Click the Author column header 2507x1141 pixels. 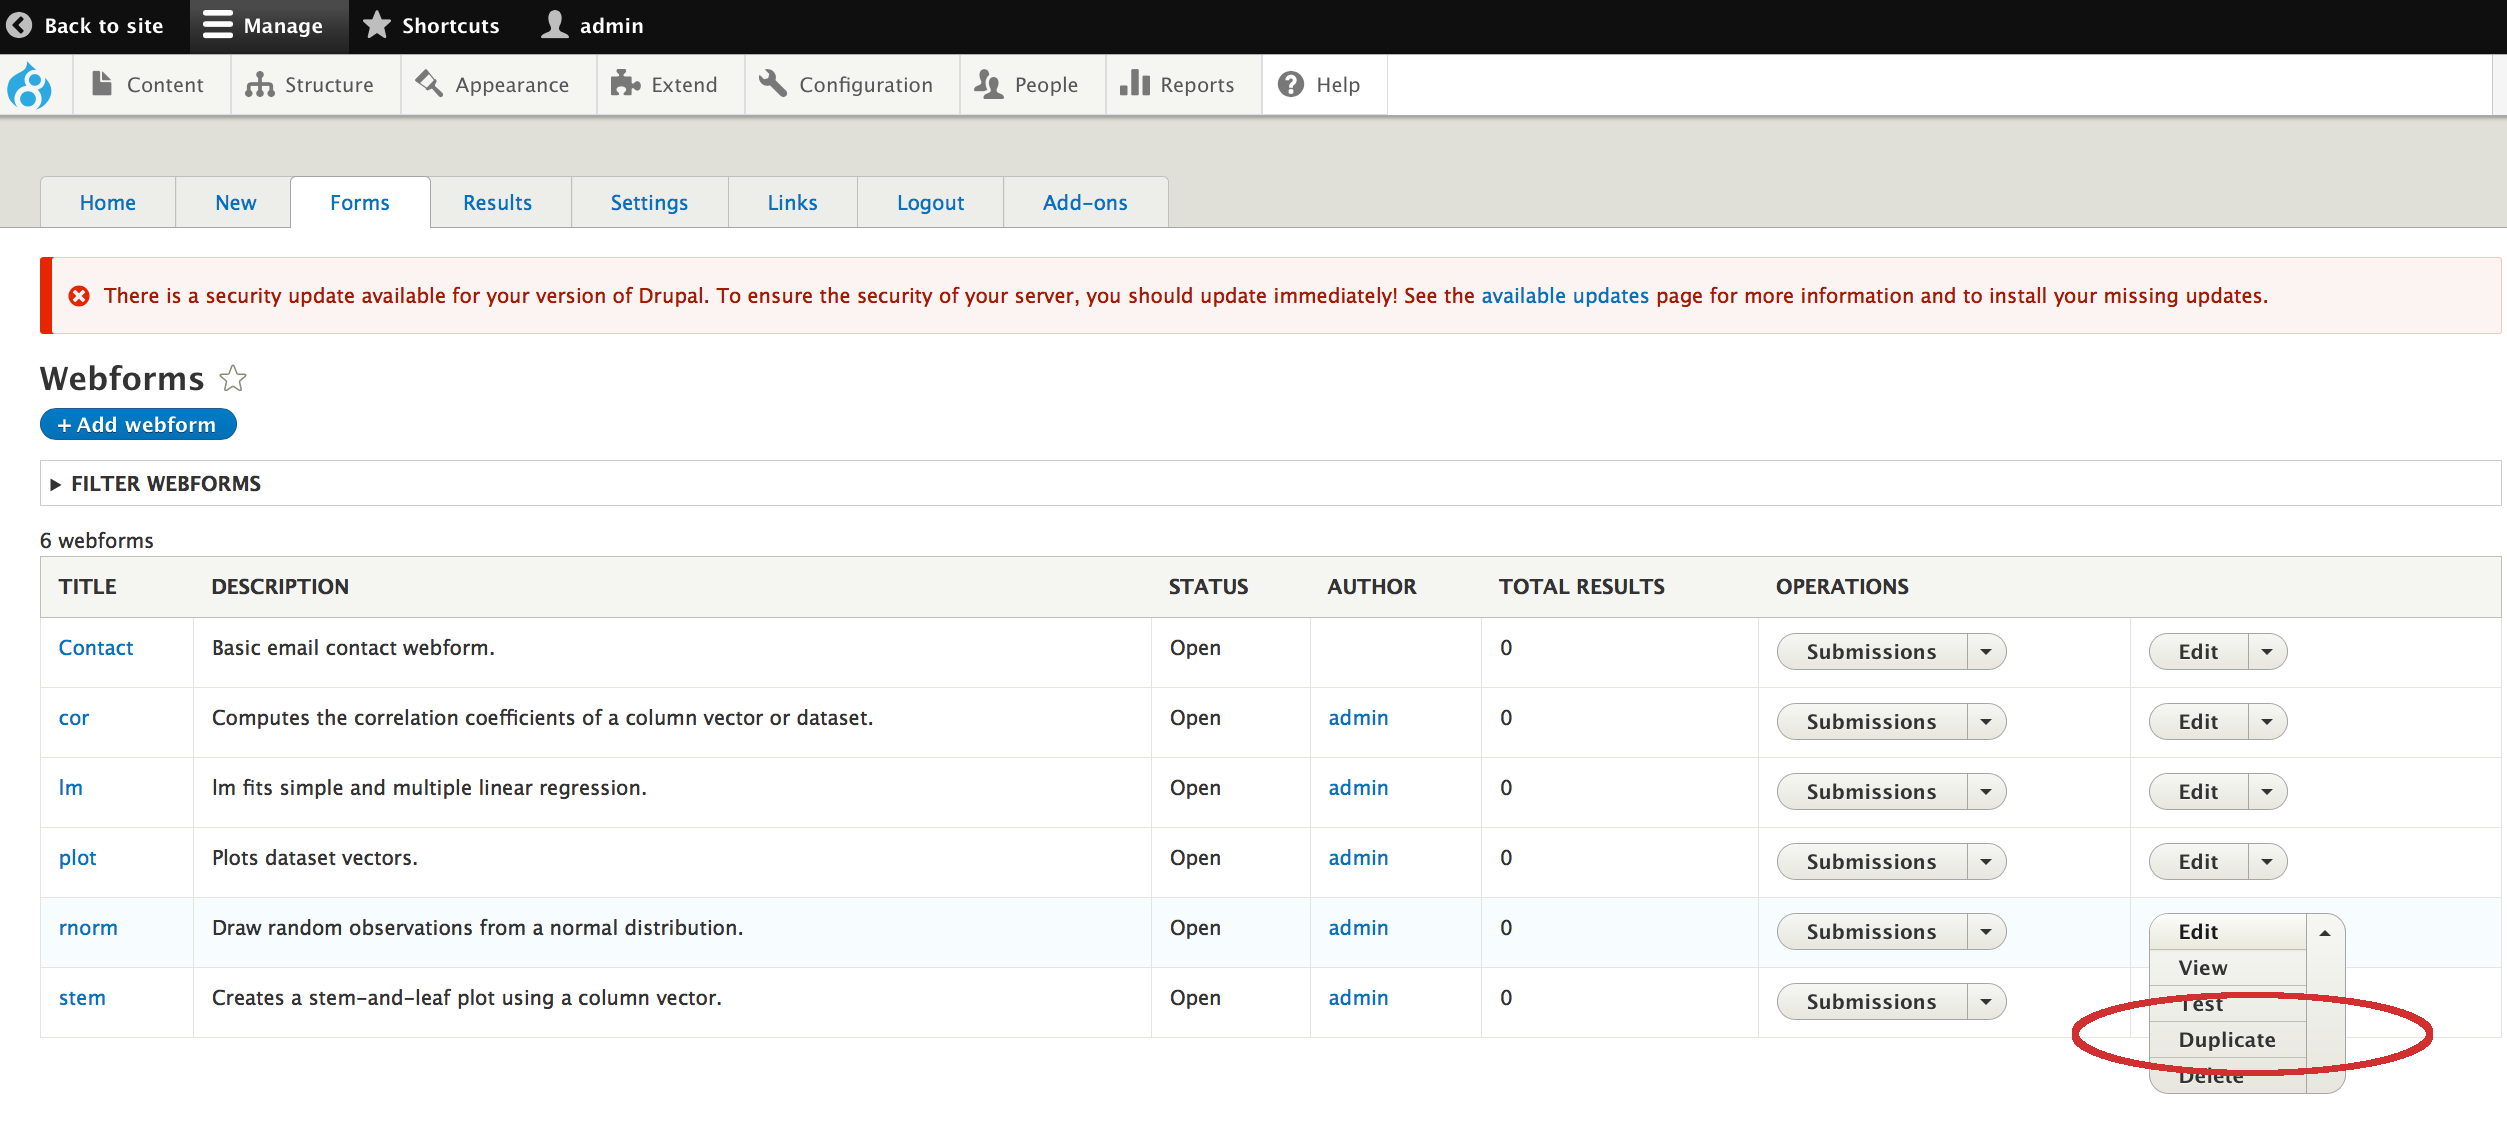tap(1372, 587)
